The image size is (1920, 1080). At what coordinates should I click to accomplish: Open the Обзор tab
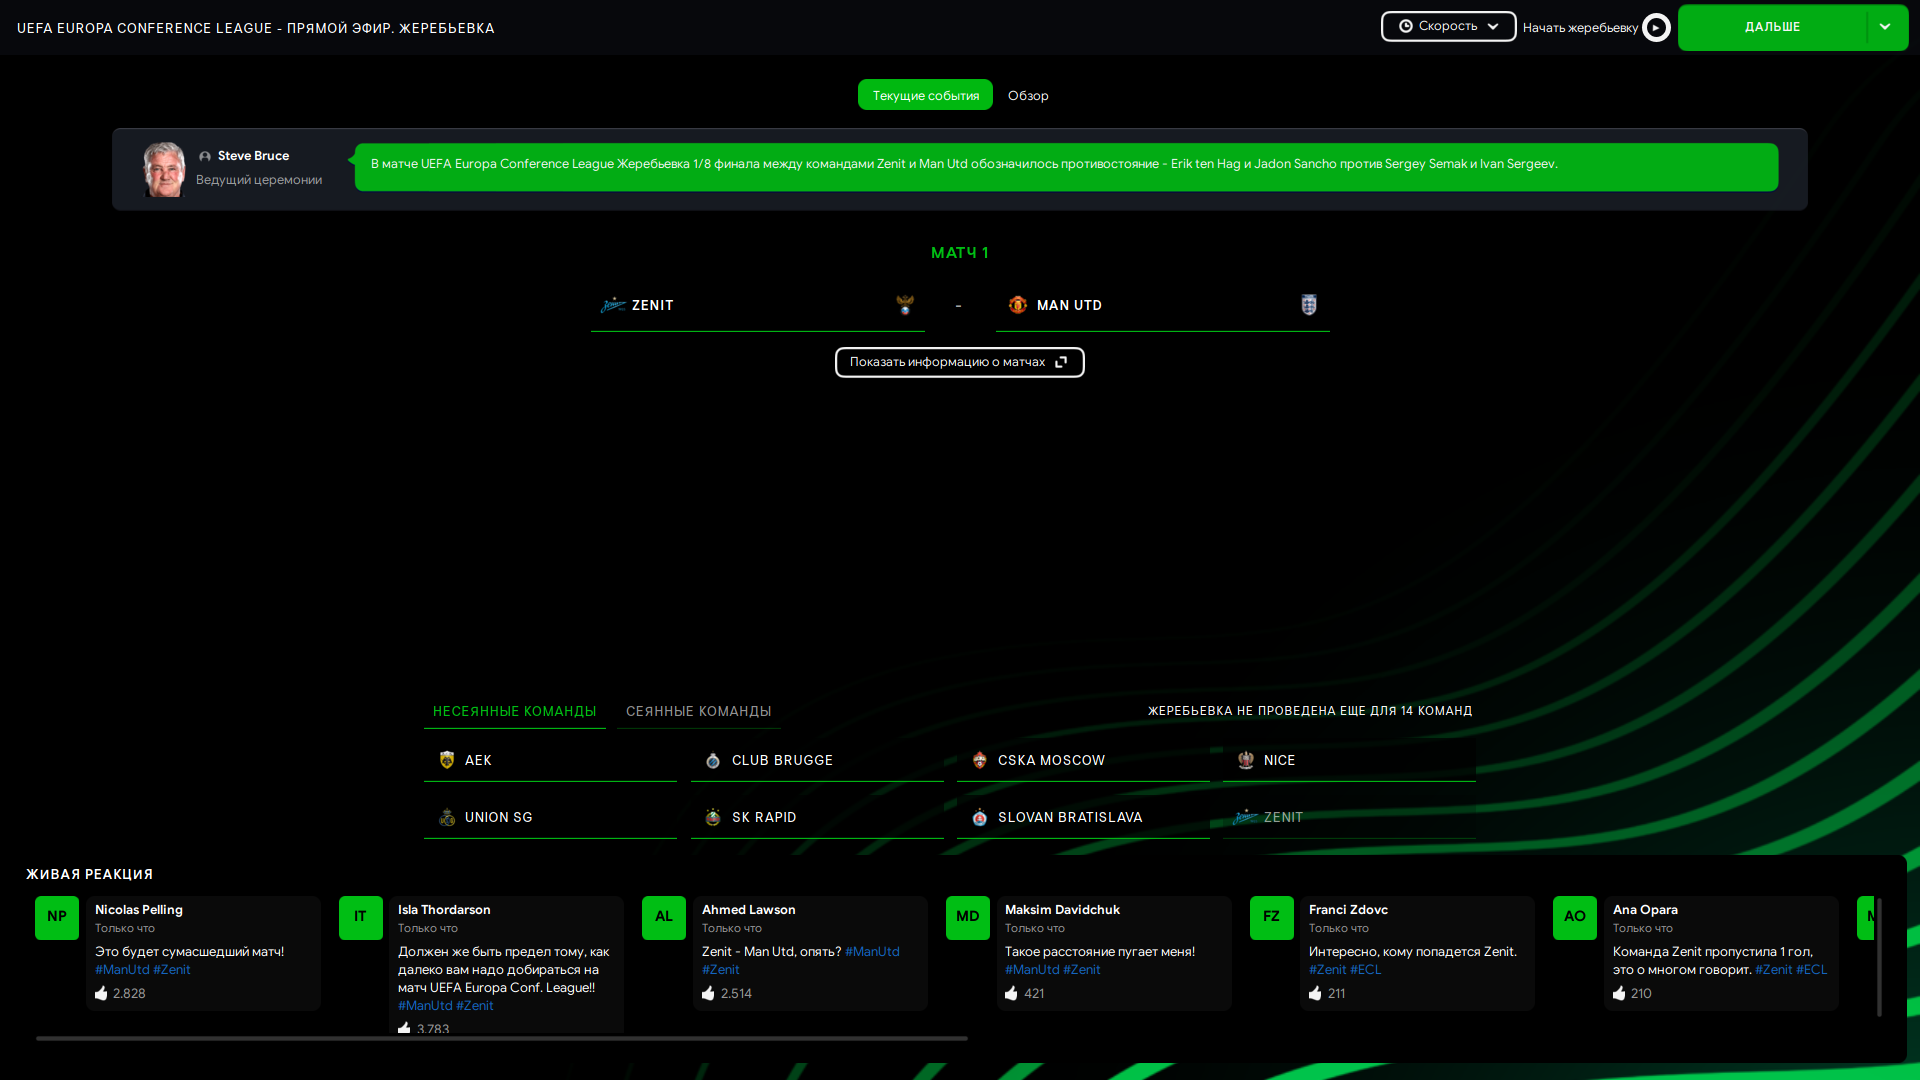(1028, 95)
